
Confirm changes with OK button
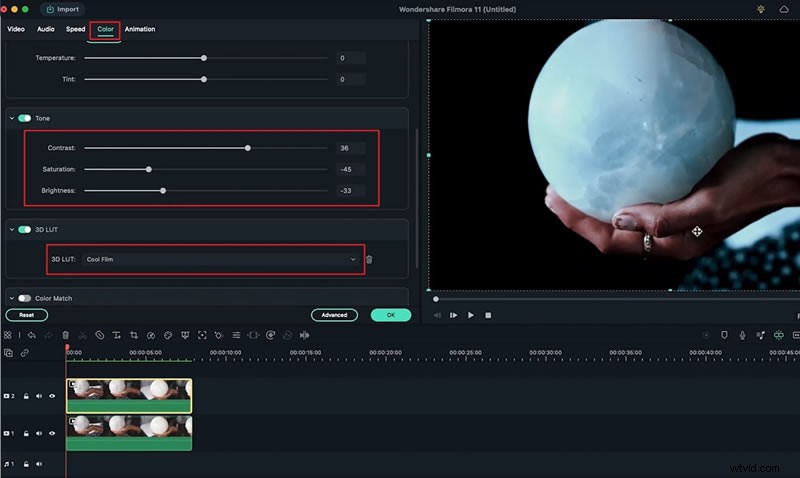tap(391, 315)
